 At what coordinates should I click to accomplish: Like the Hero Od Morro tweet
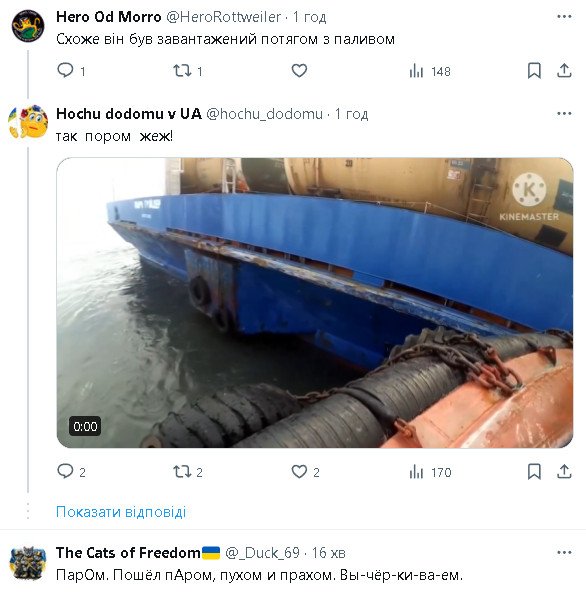pos(299,71)
